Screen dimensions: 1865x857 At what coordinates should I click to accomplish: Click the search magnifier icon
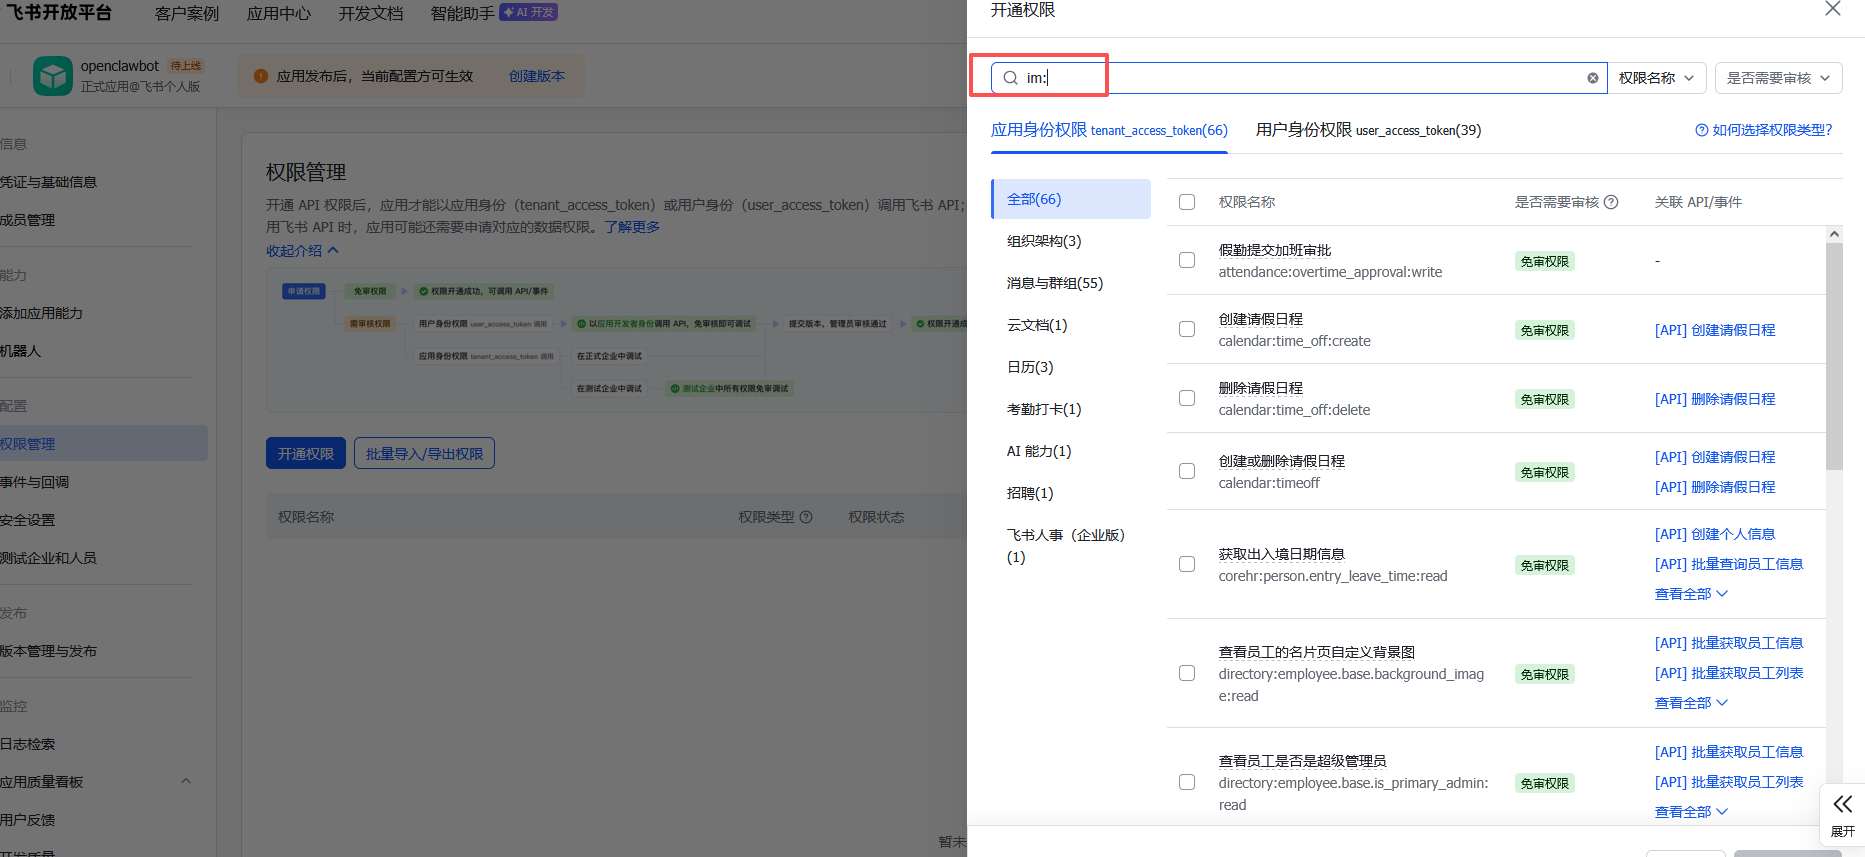[x=1011, y=78]
